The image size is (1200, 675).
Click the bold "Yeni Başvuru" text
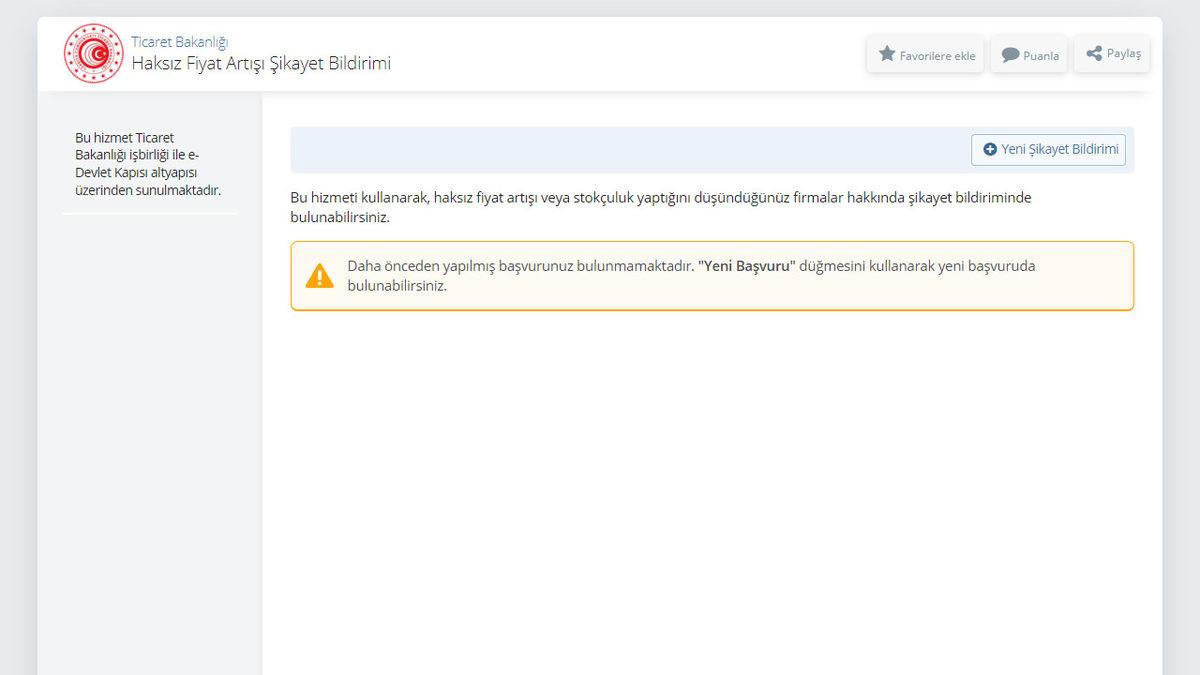pos(746,267)
